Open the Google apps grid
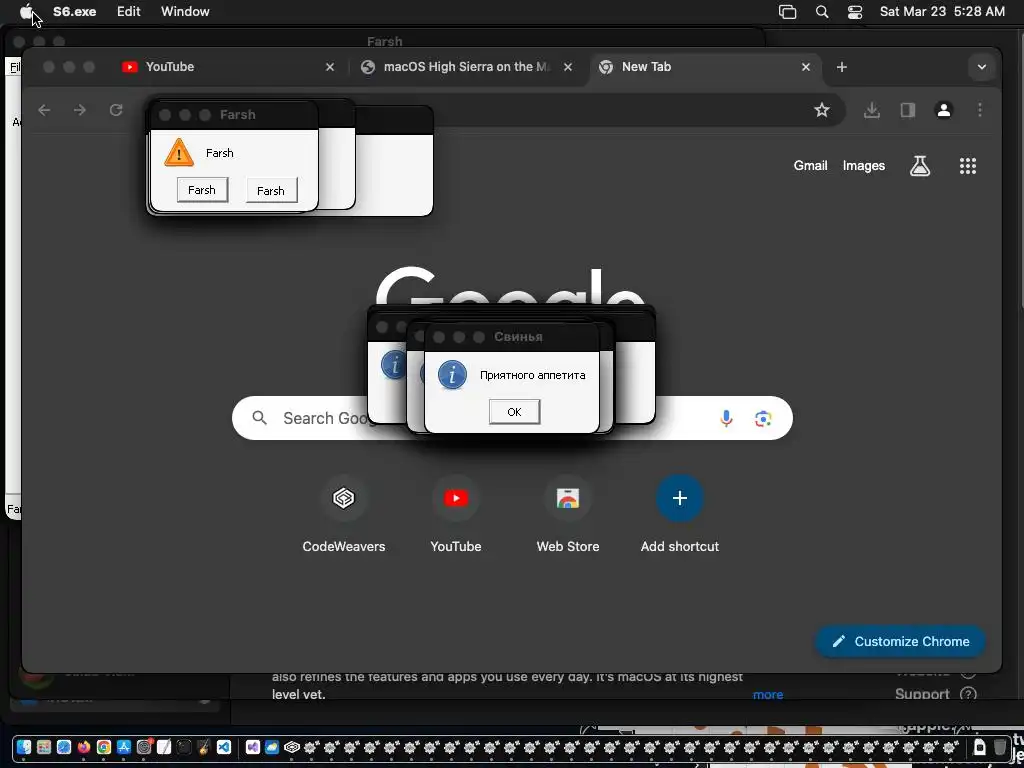1024x768 pixels. click(968, 166)
